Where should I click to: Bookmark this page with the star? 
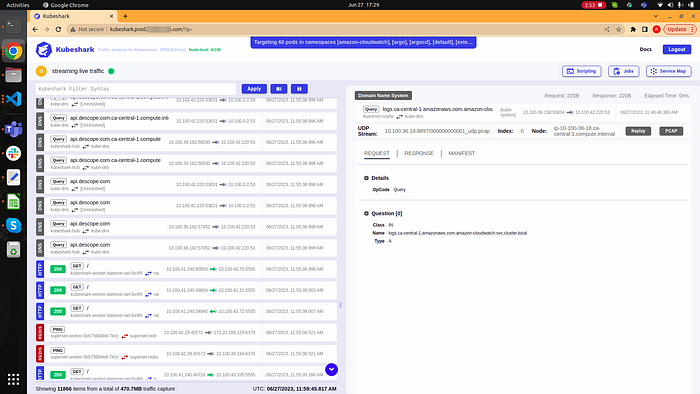click(618, 29)
